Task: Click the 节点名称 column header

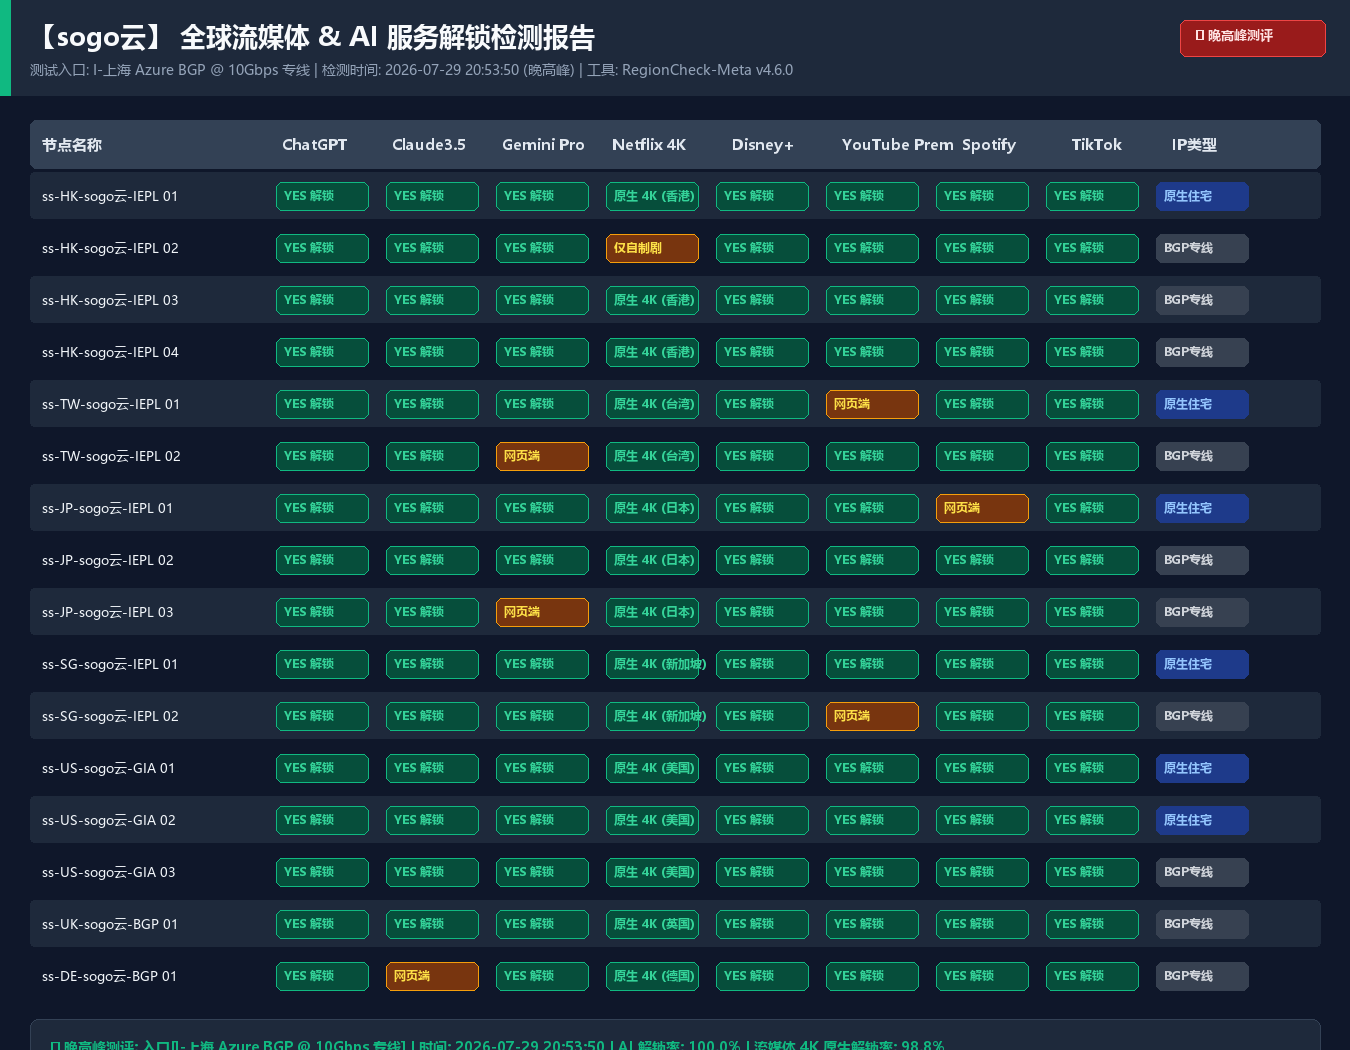Action: coord(72,145)
